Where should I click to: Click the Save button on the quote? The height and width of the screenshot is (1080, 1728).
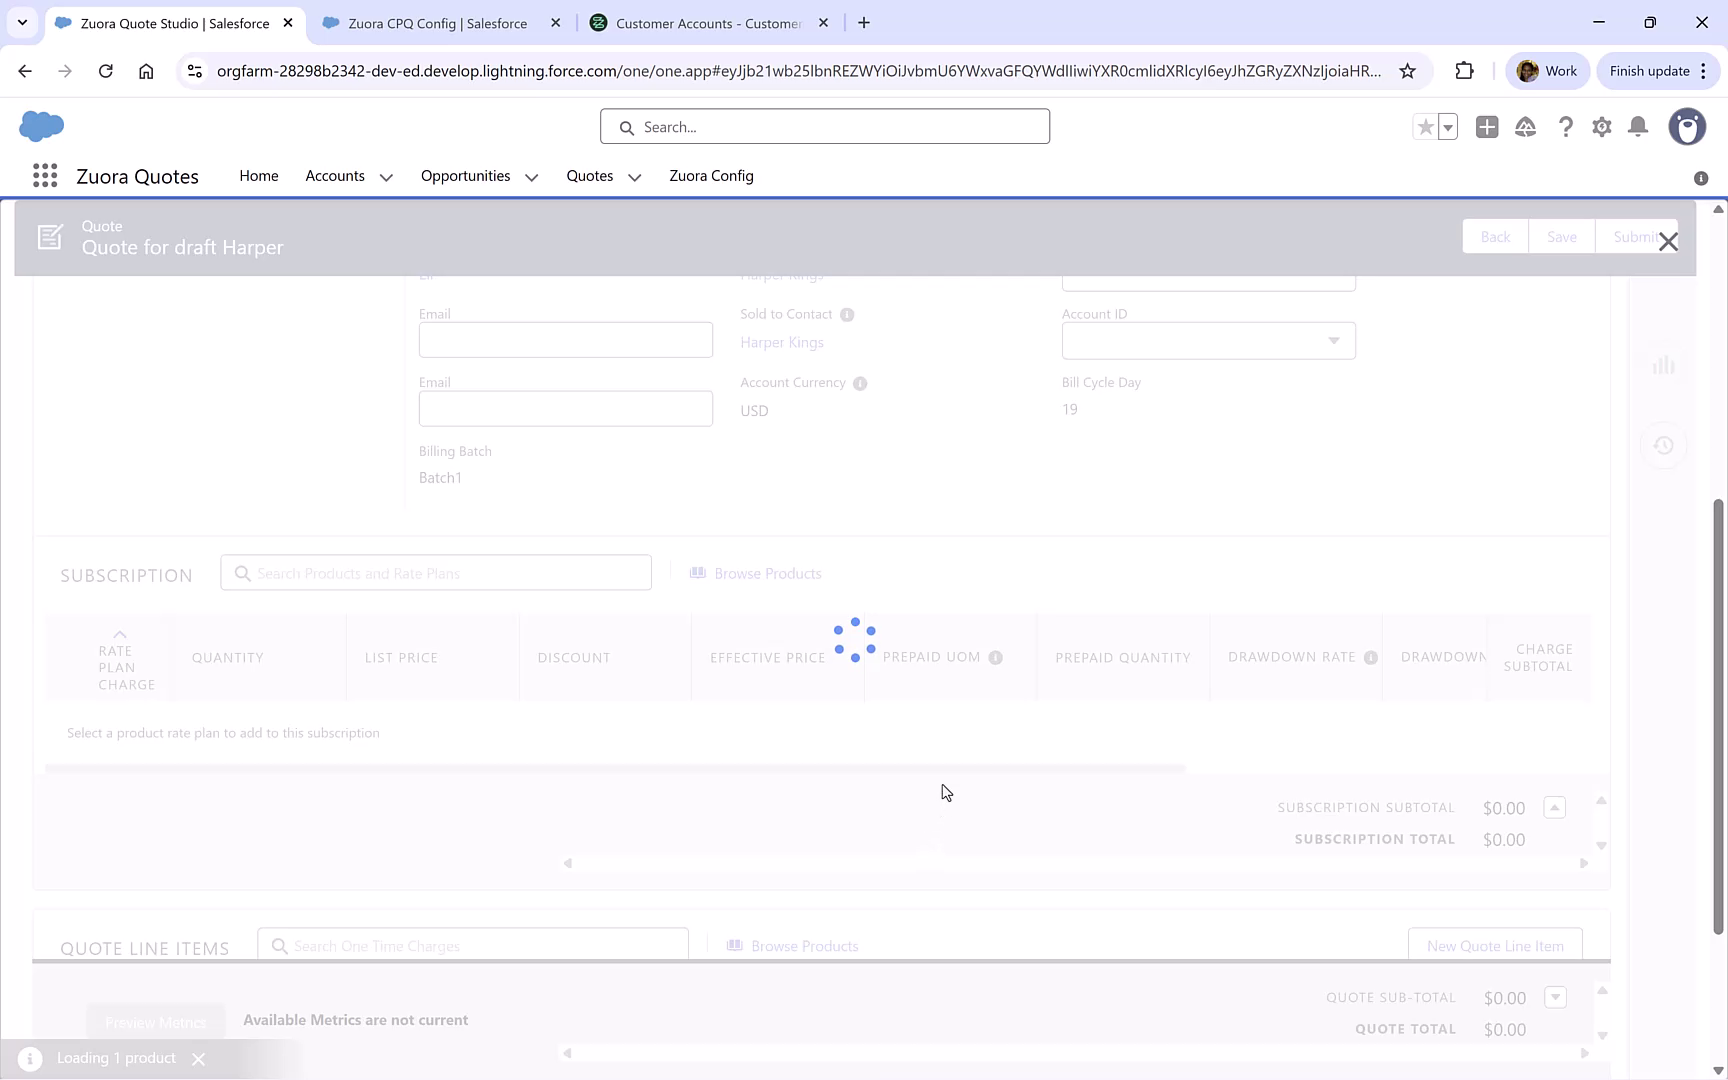1561,236
